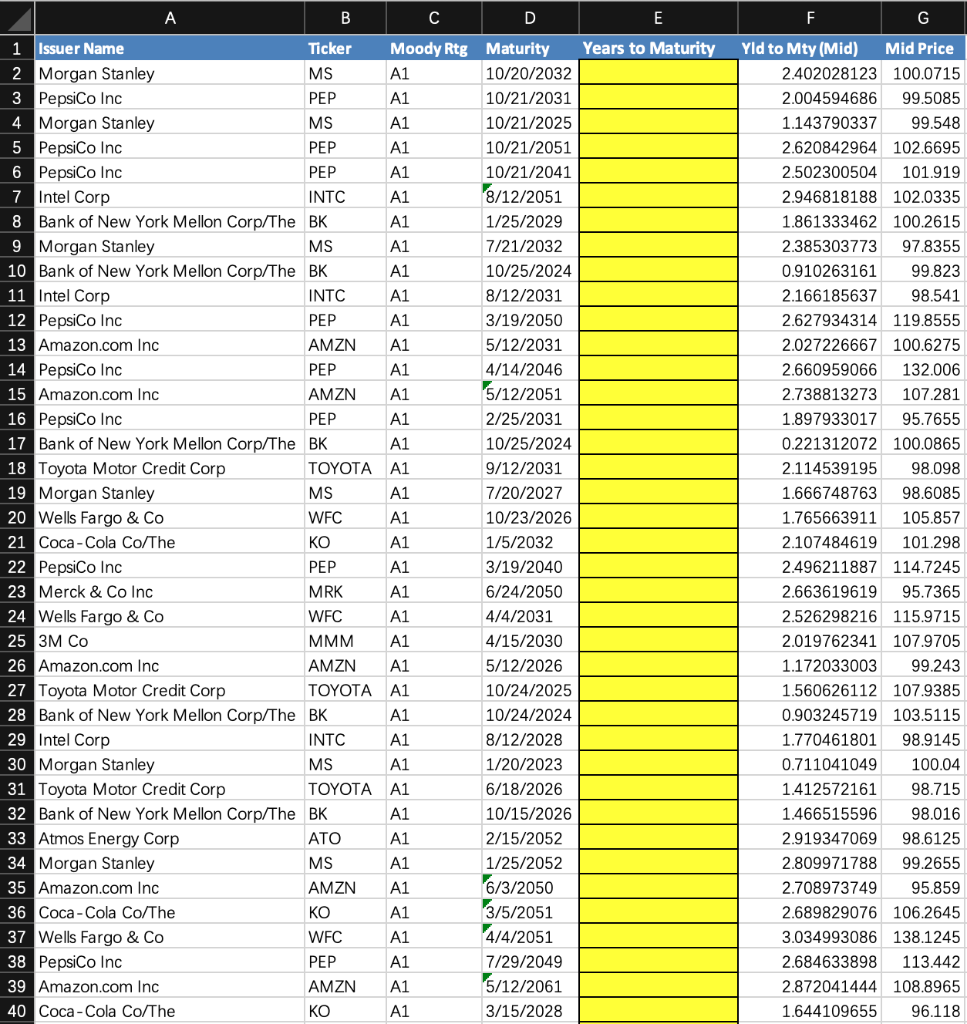Select column F header
The width and height of the screenshot is (967, 1024).
coord(810,18)
